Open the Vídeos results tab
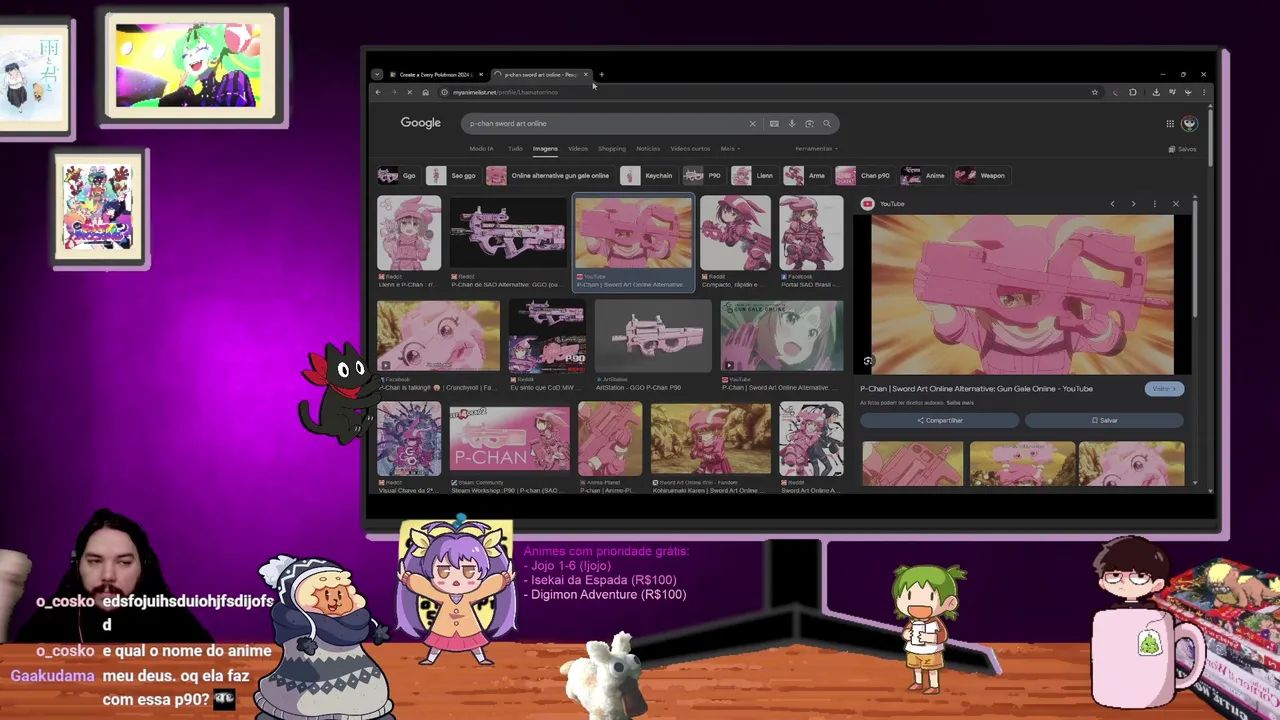This screenshot has height=720, width=1280. [578, 149]
